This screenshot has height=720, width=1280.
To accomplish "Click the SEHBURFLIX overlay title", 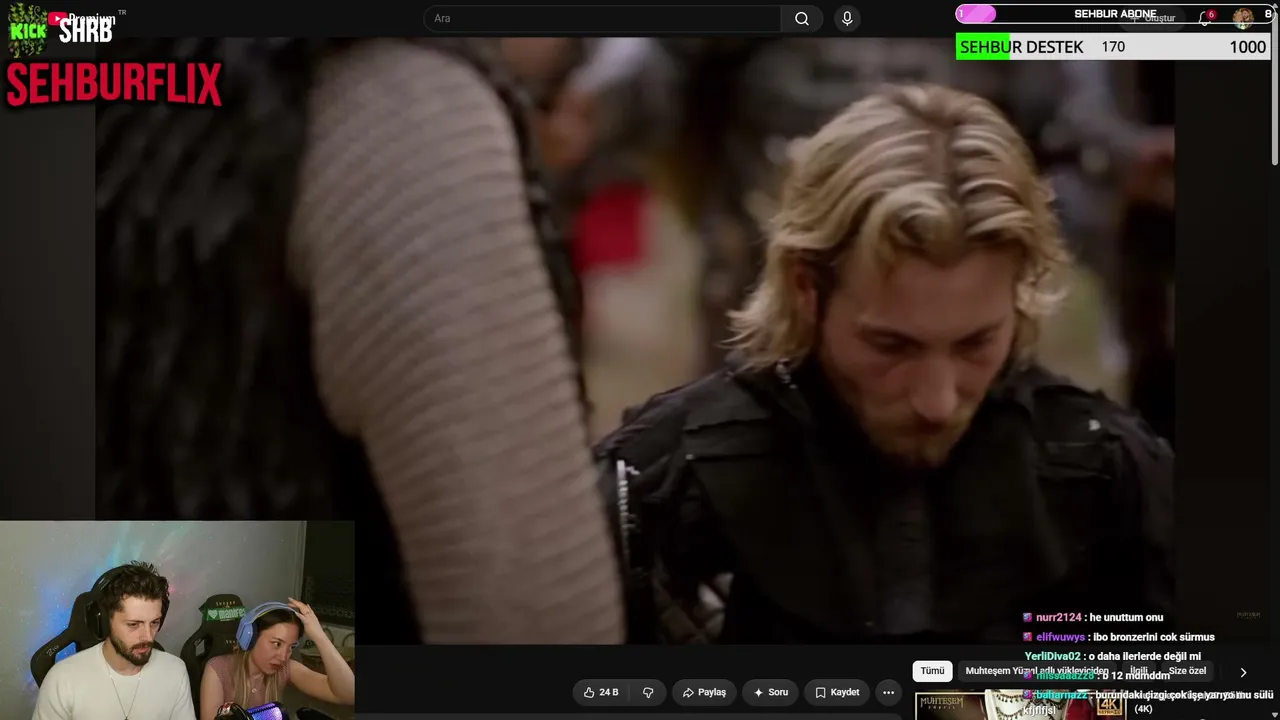I will click(x=114, y=85).
